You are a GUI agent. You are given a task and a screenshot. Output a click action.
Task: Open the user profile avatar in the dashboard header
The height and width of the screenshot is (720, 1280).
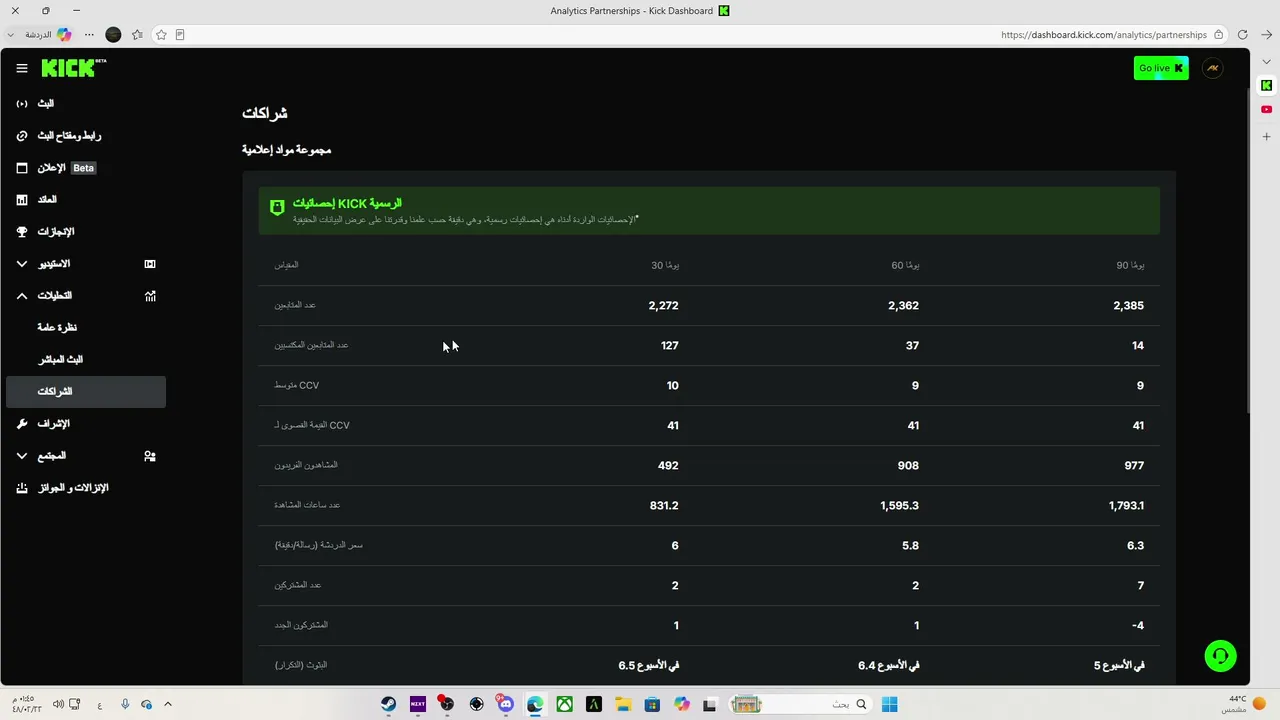(x=1213, y=68)
